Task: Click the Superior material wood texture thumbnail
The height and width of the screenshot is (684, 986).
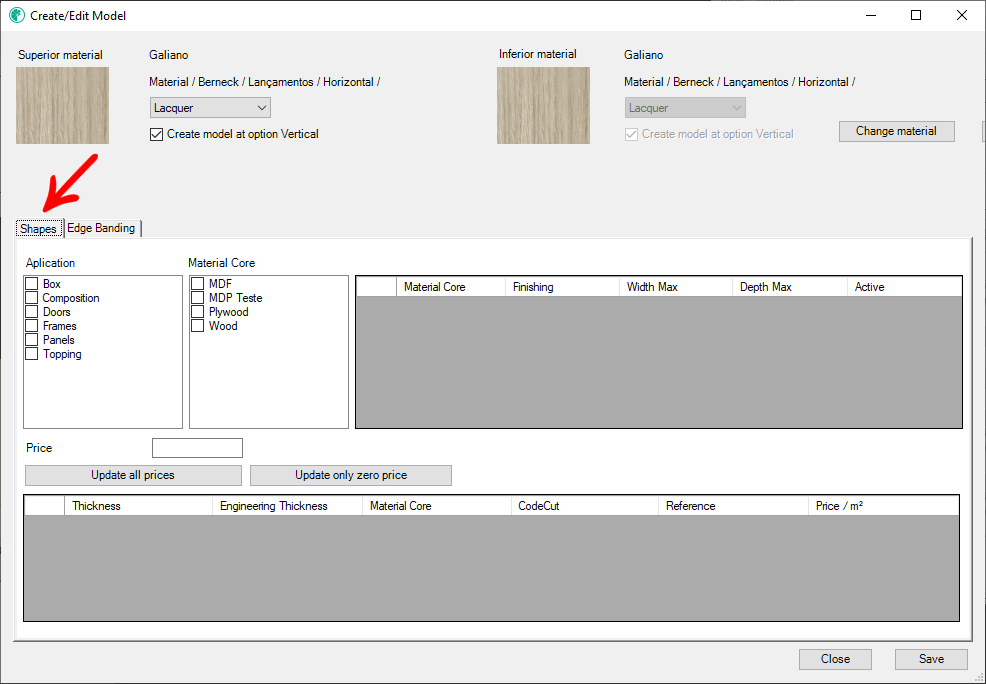Action: [62, 106]
